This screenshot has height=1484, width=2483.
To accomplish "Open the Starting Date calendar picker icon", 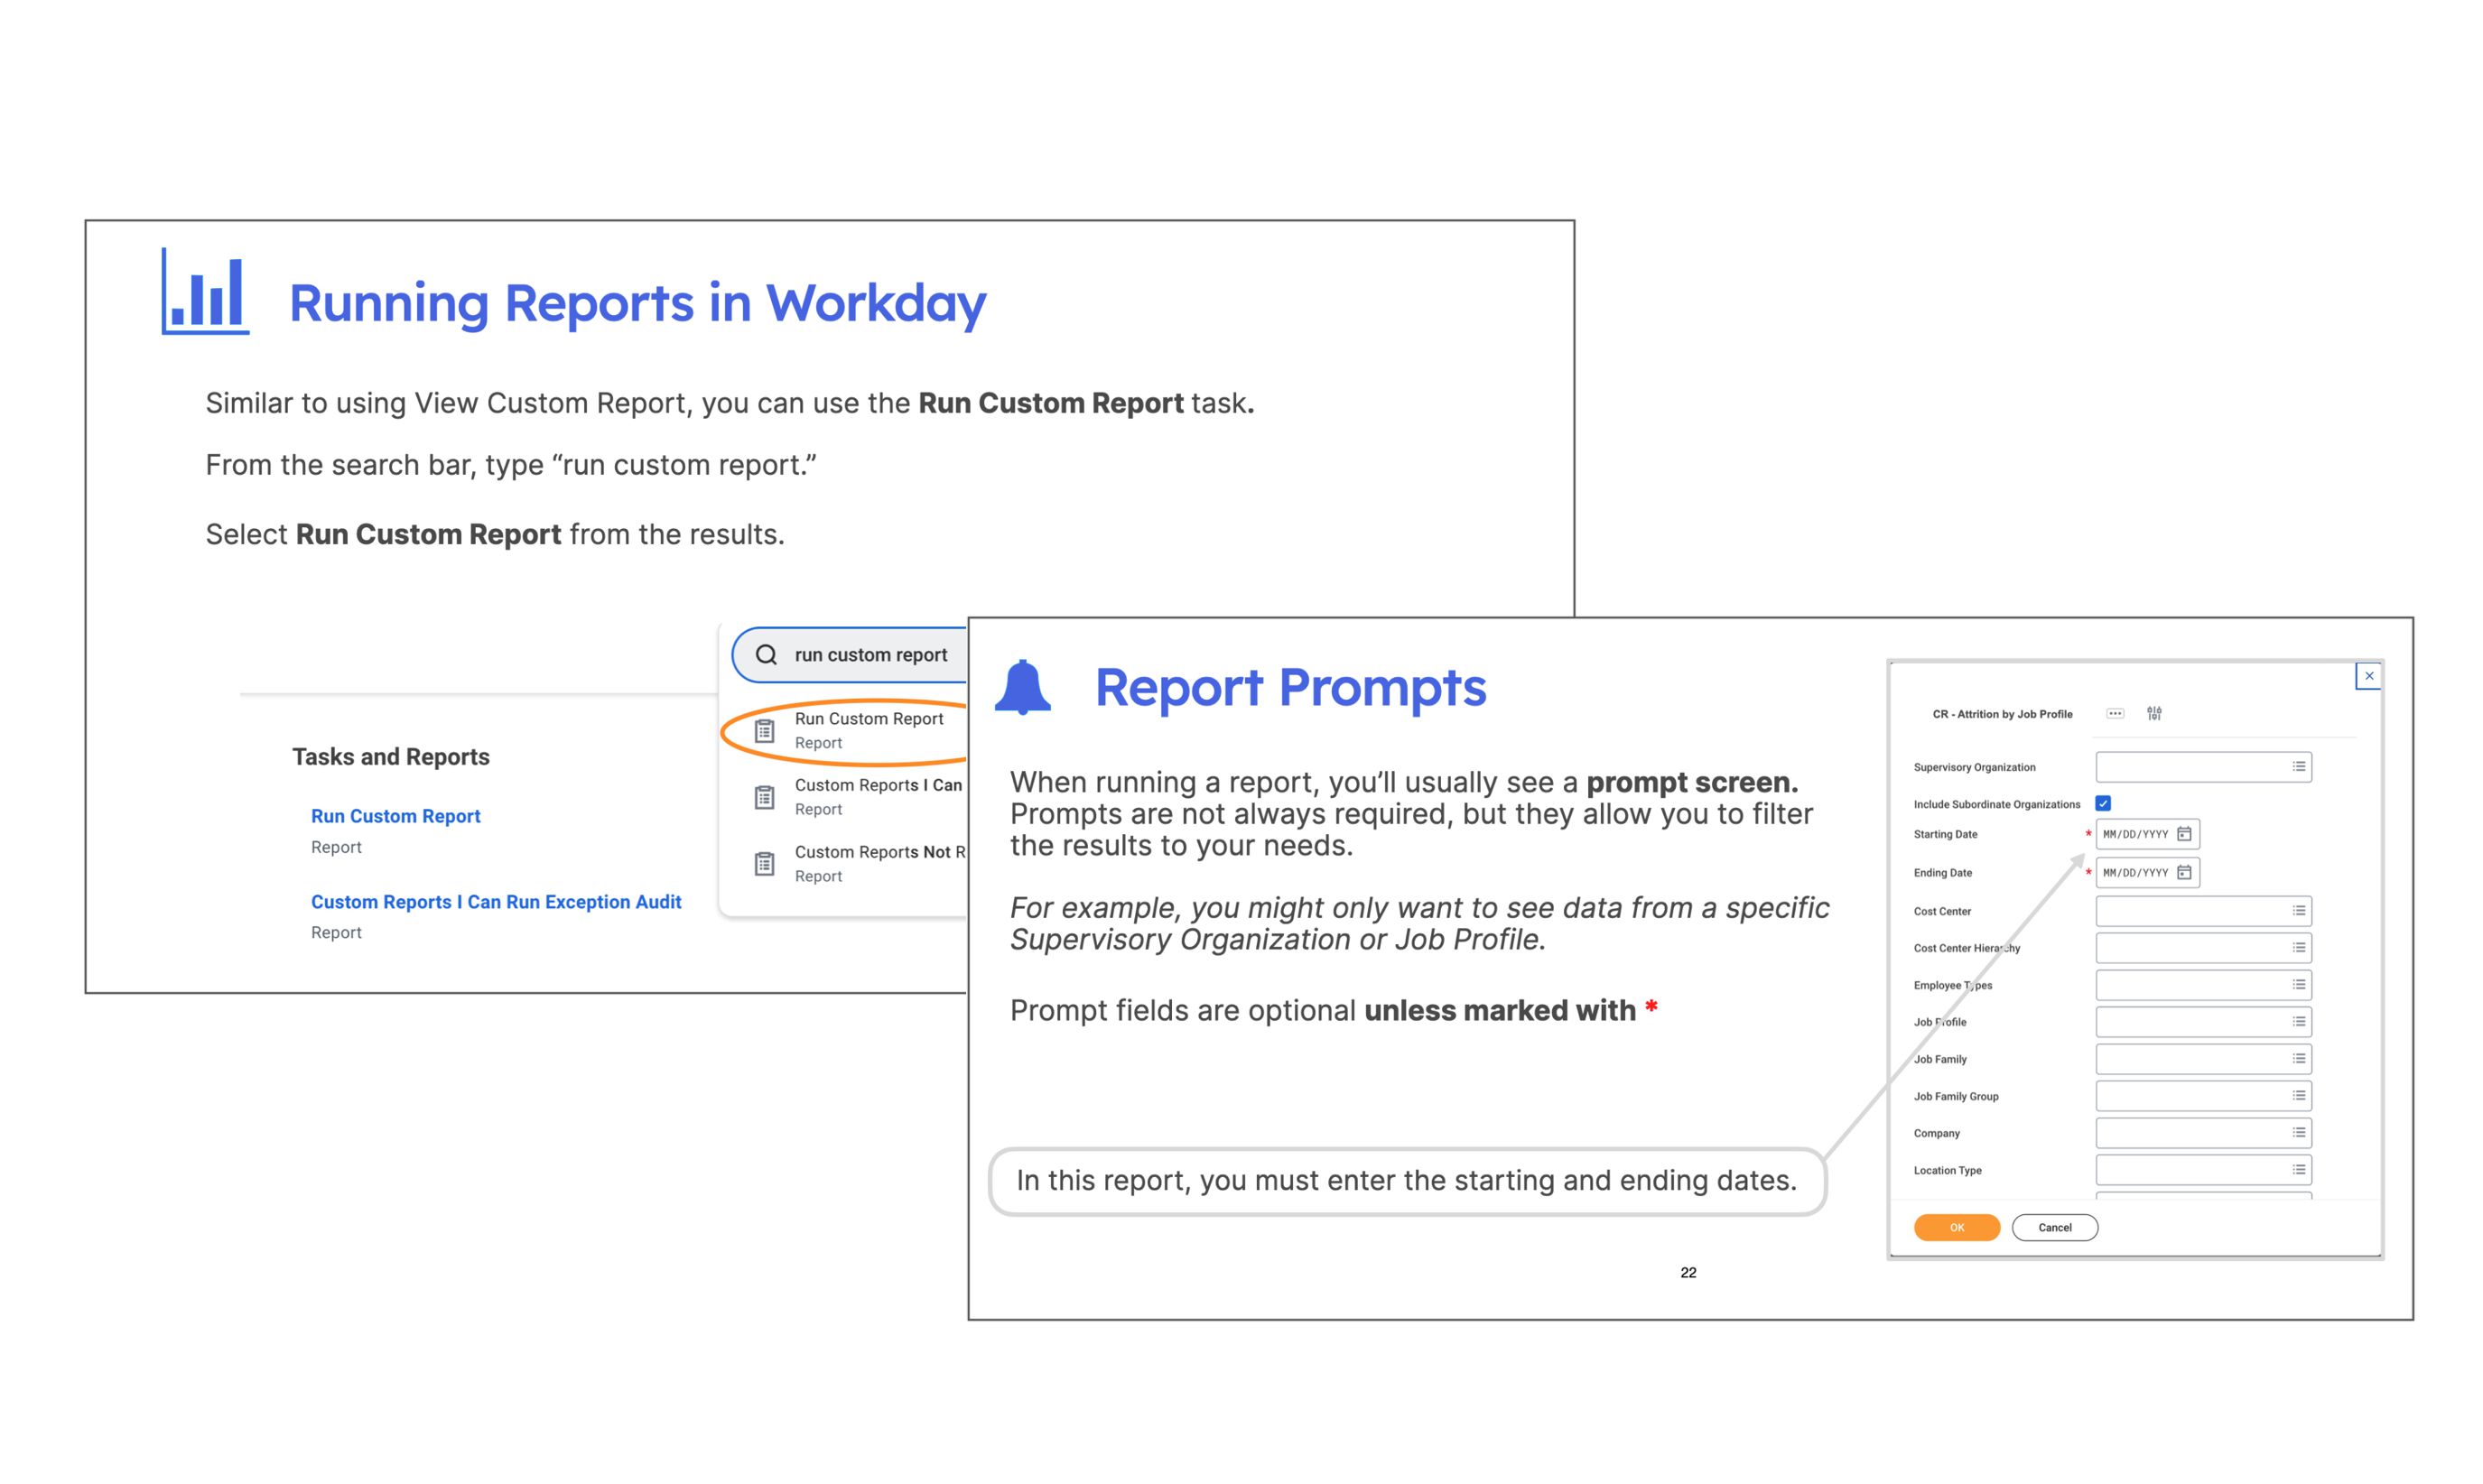I will point(2184,834).
